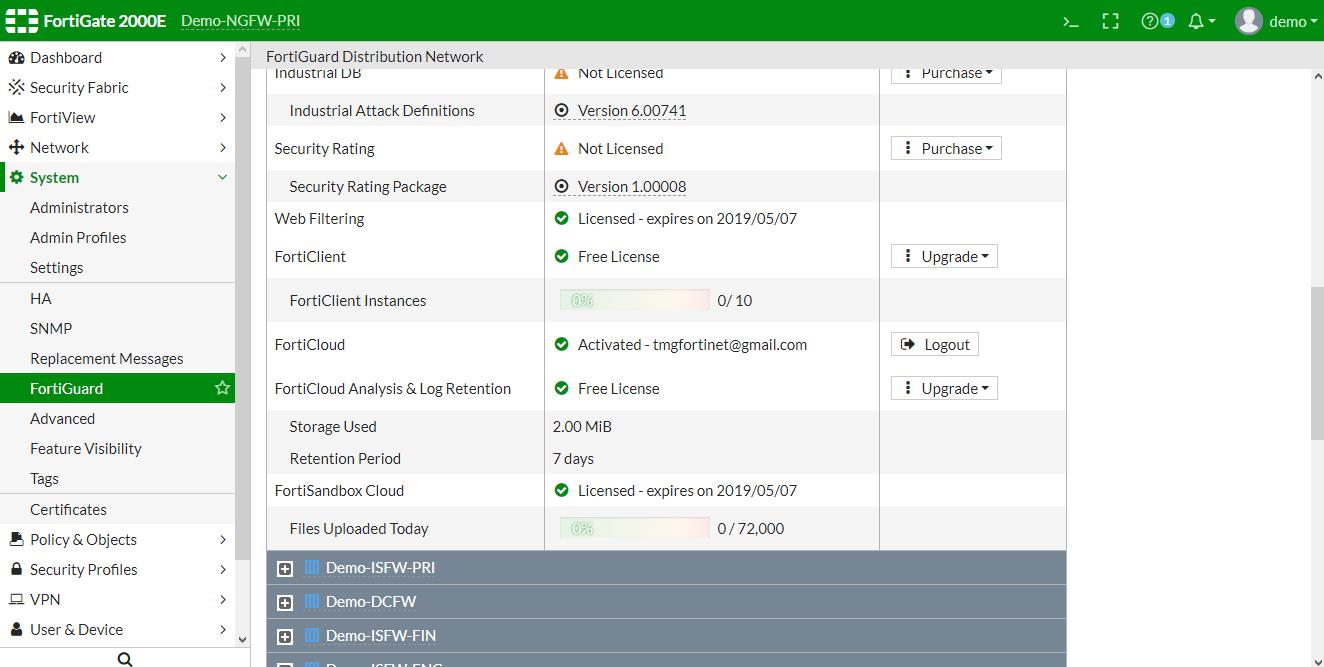Toggle fullscreen mode icon

click(1110, 21)
